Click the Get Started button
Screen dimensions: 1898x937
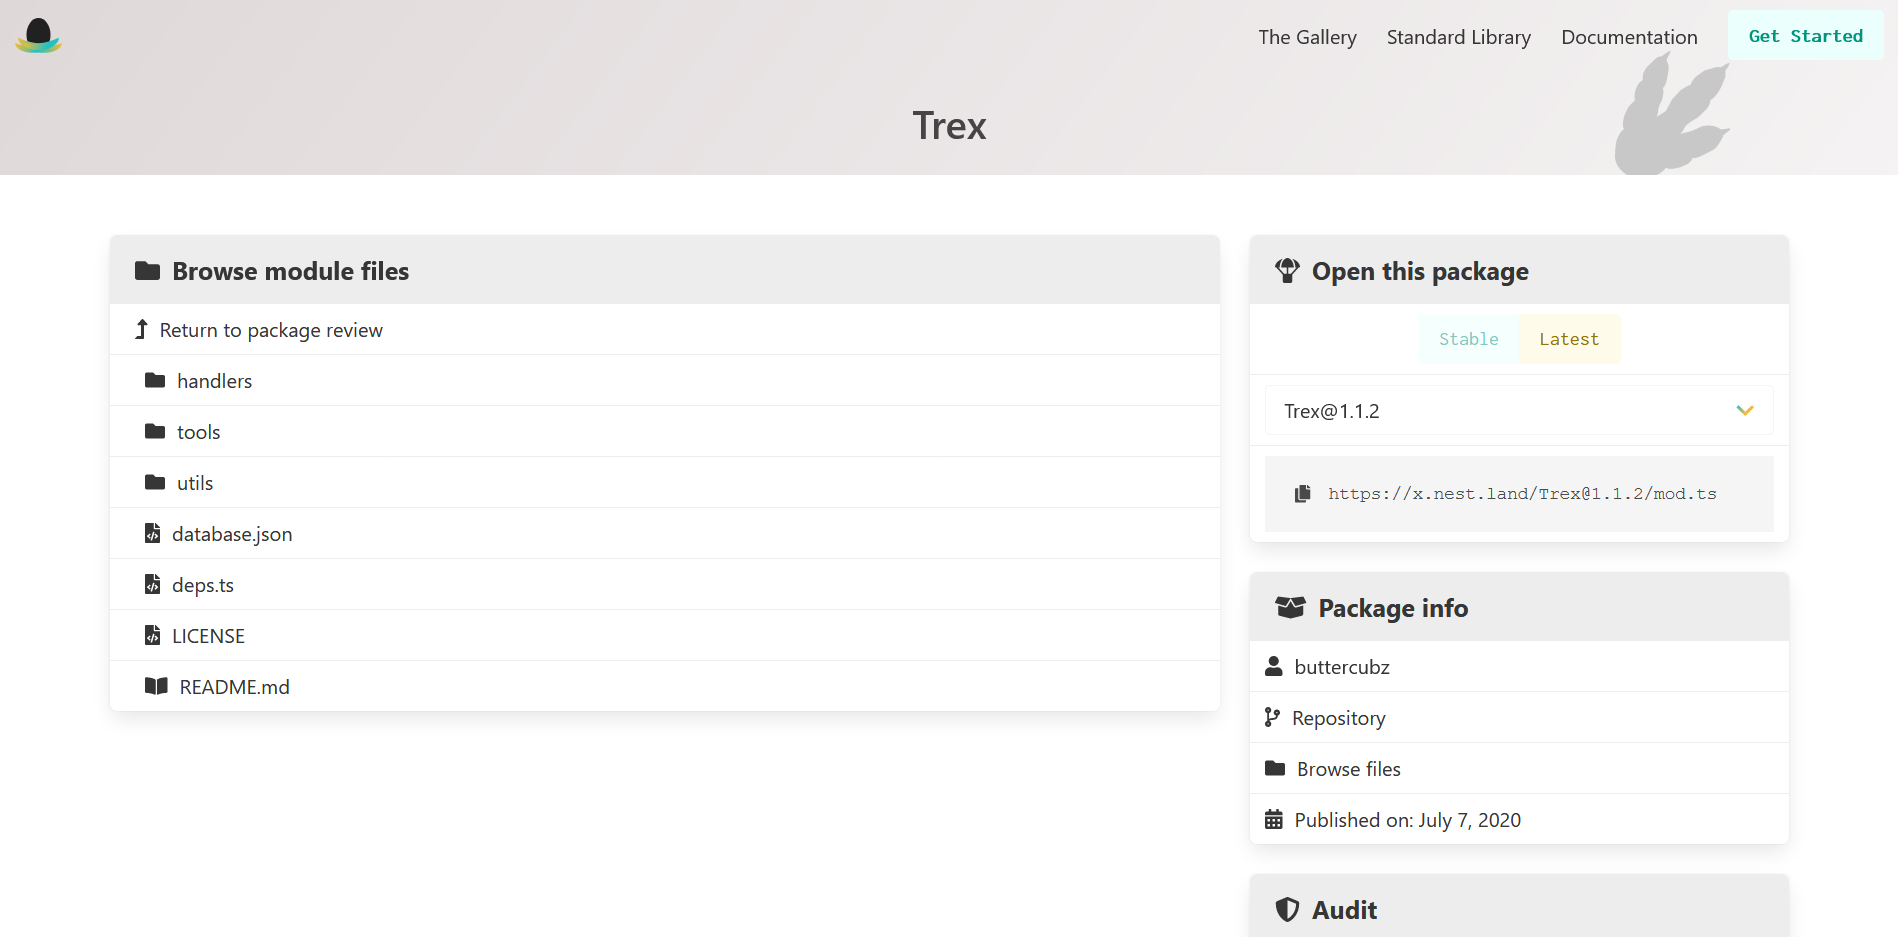tap(1805, 35)
